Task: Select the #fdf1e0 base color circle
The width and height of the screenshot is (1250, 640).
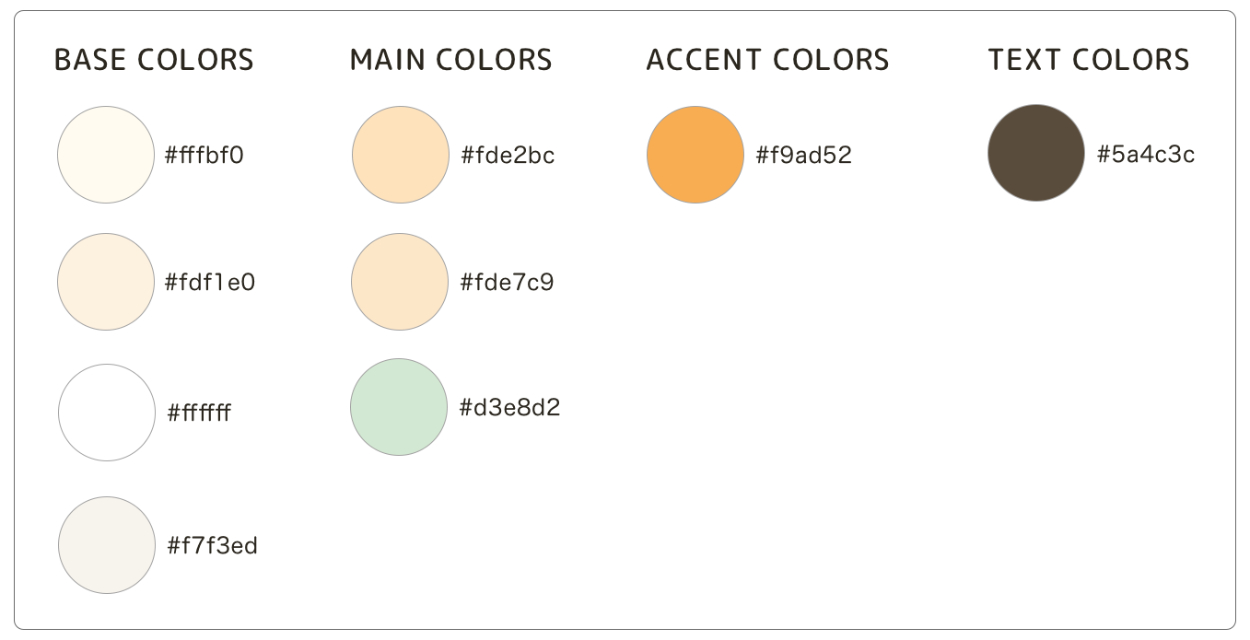Action: (x=106, y=282)
